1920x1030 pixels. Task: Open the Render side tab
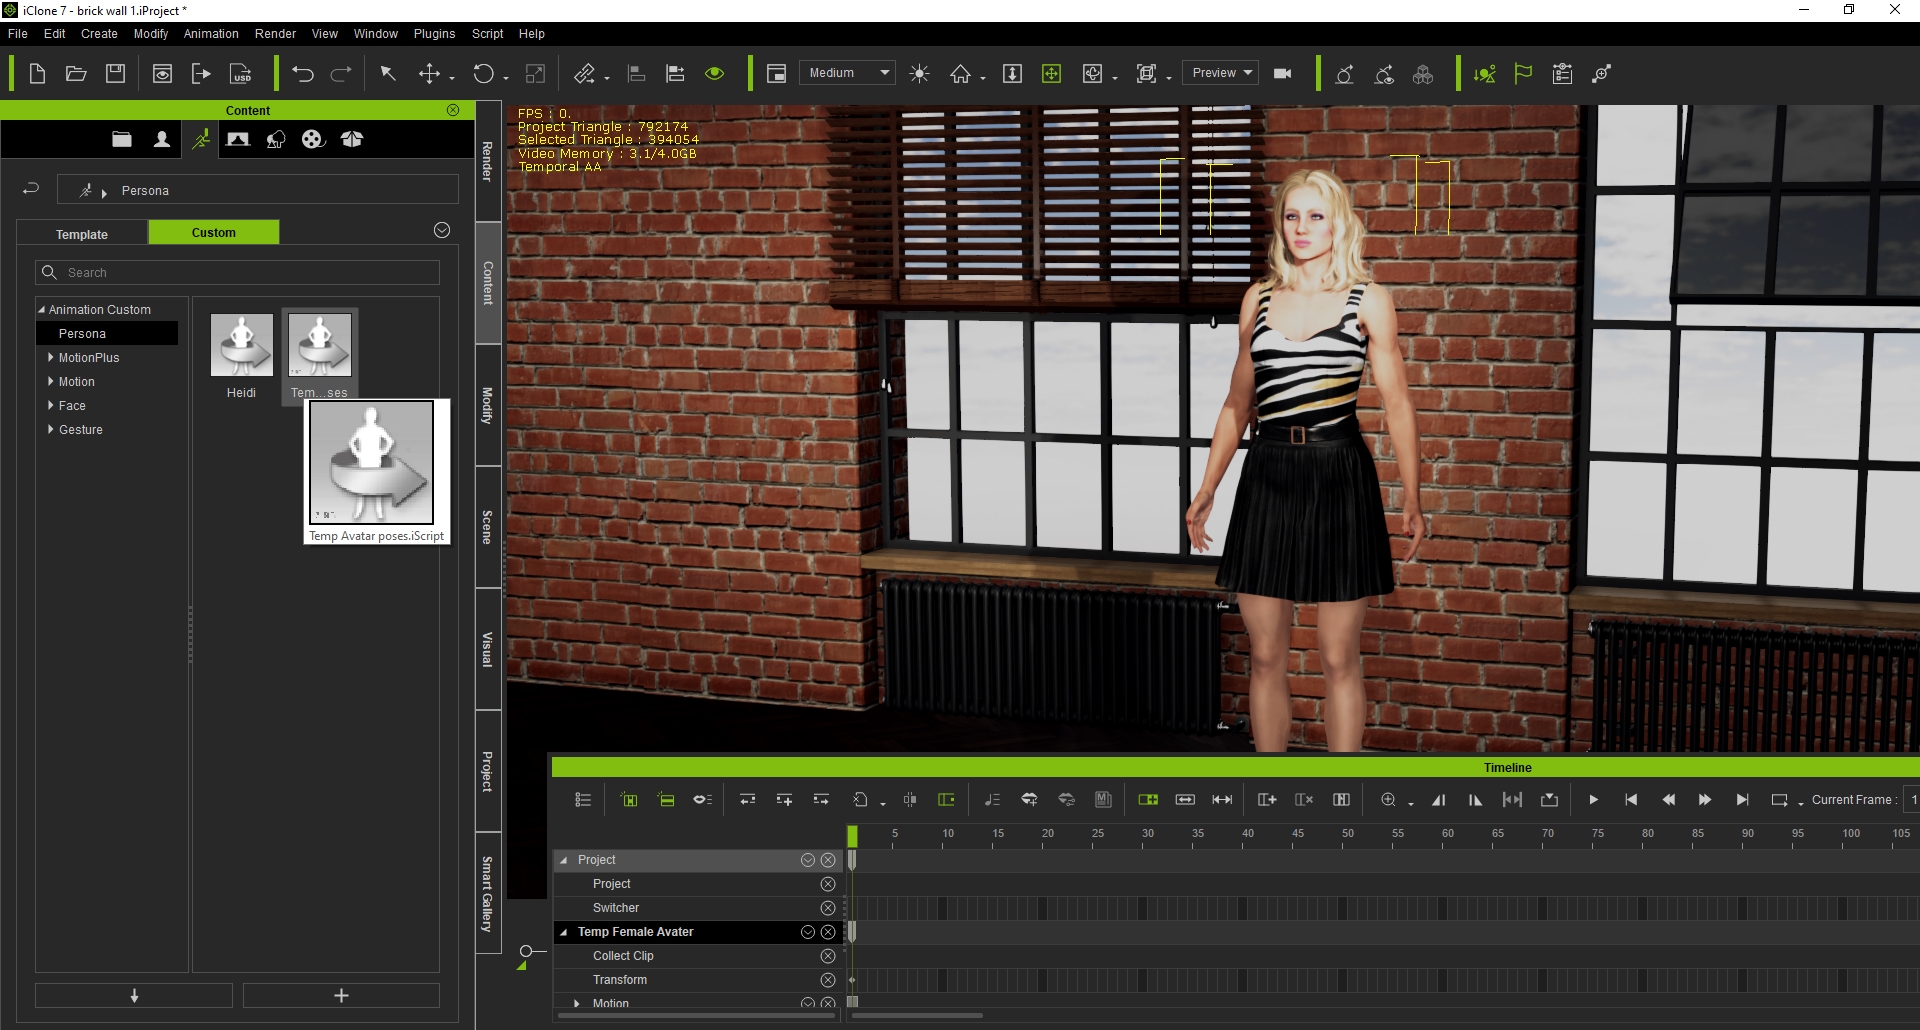(487, 160)
